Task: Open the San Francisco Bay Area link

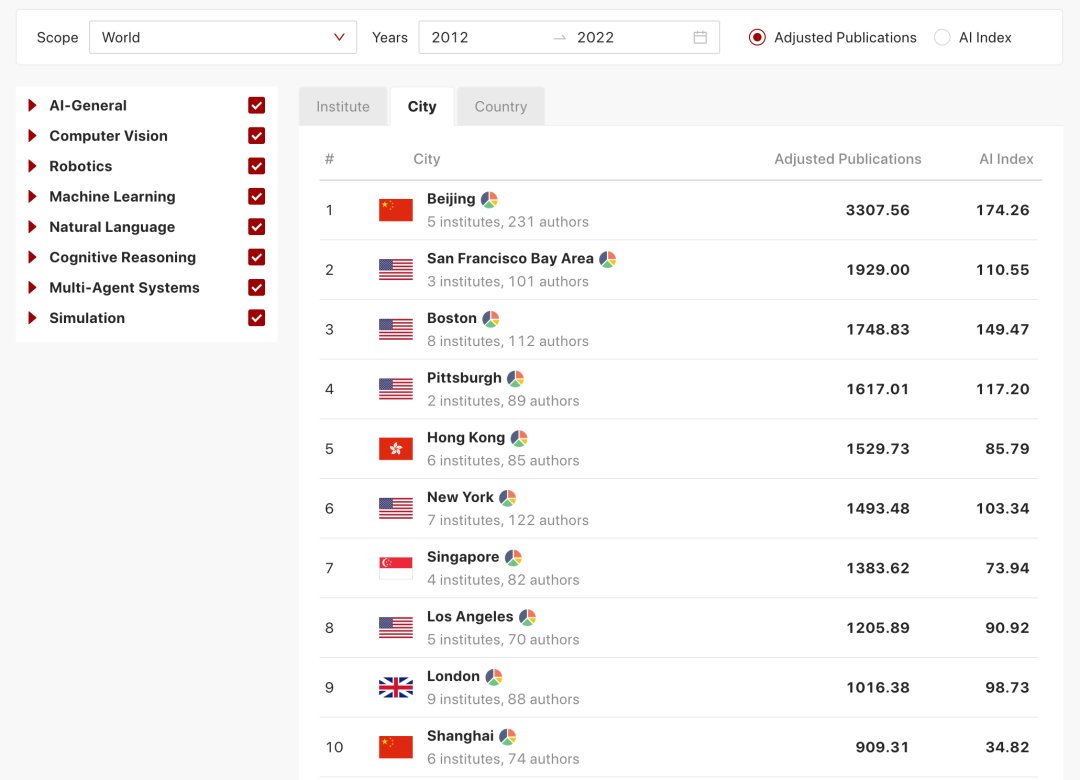Action: 510,258
